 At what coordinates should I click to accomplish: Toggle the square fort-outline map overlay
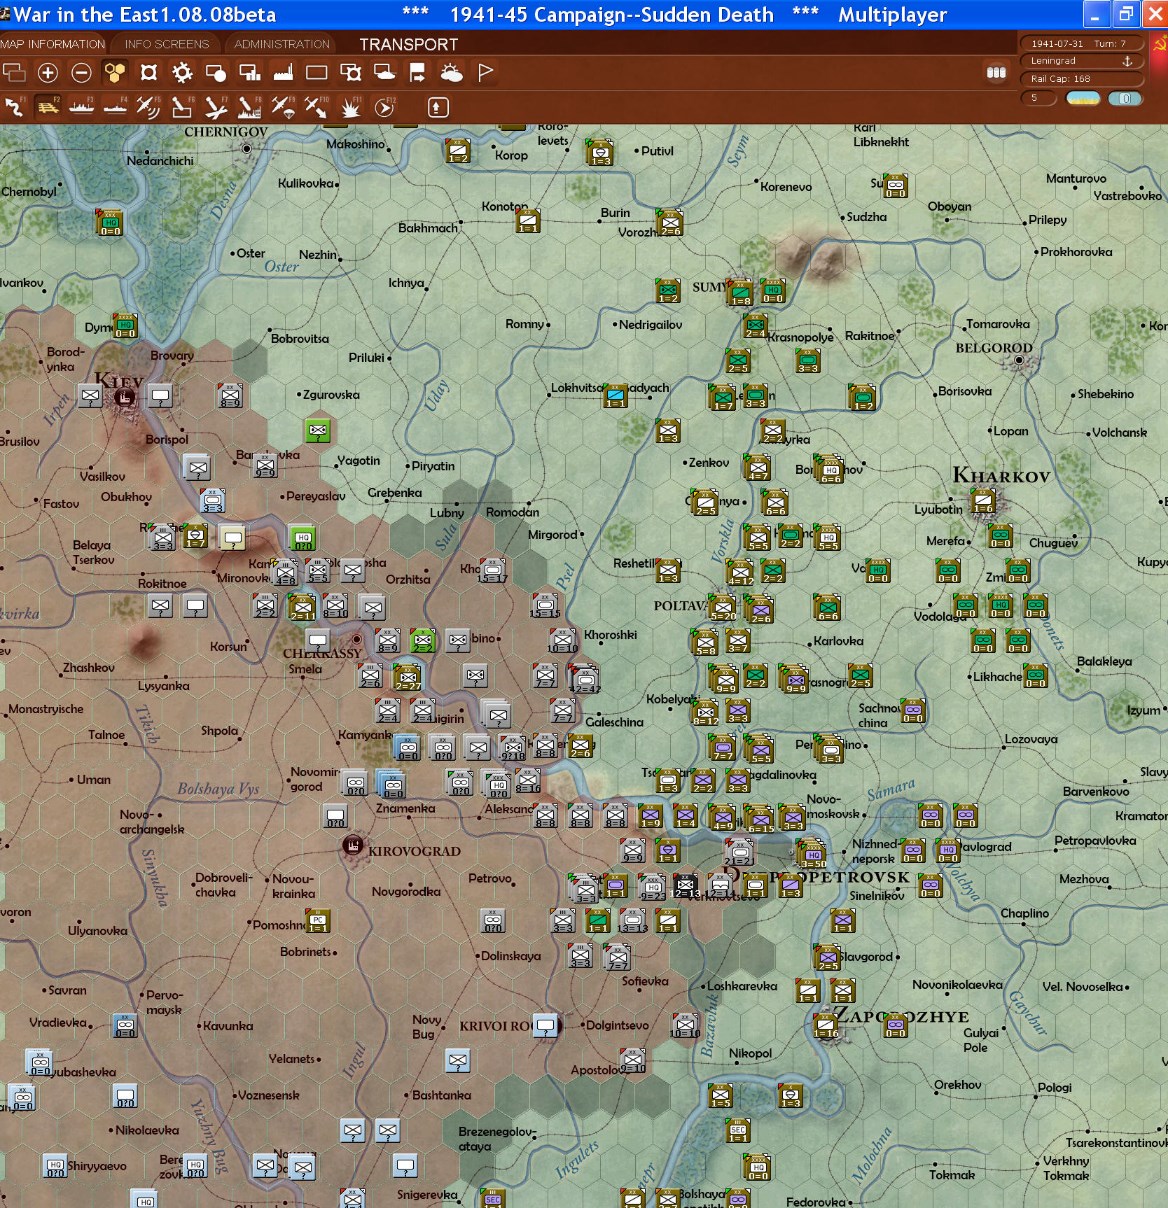click(149, 72)
